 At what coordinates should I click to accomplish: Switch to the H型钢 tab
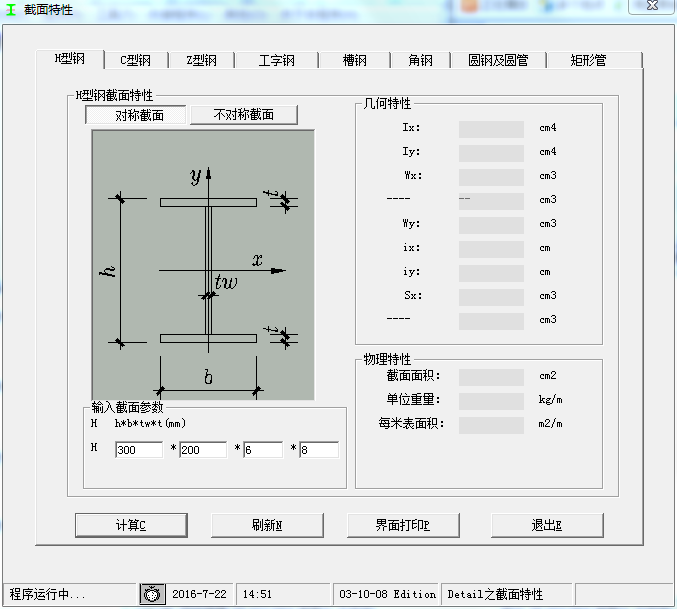70,59
